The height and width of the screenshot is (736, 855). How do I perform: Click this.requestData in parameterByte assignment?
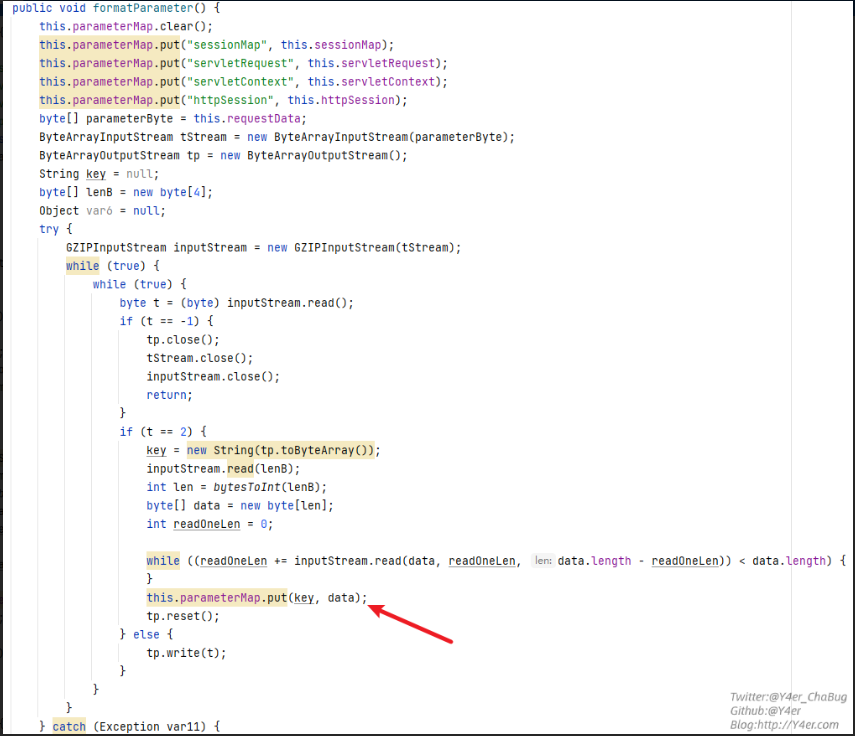pos(248,119)
